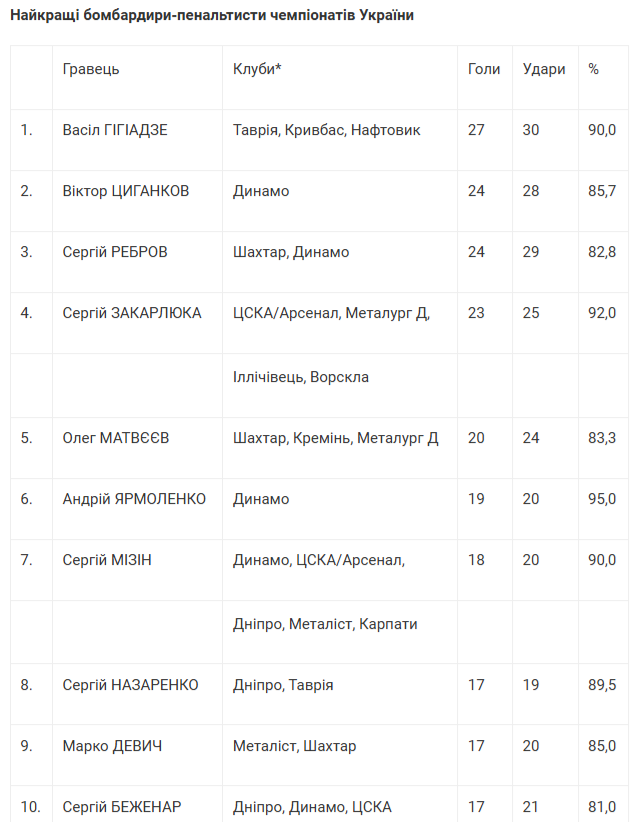Click the Удари column header
This screenshot has height=822, width=637.
tap(544, 69)
